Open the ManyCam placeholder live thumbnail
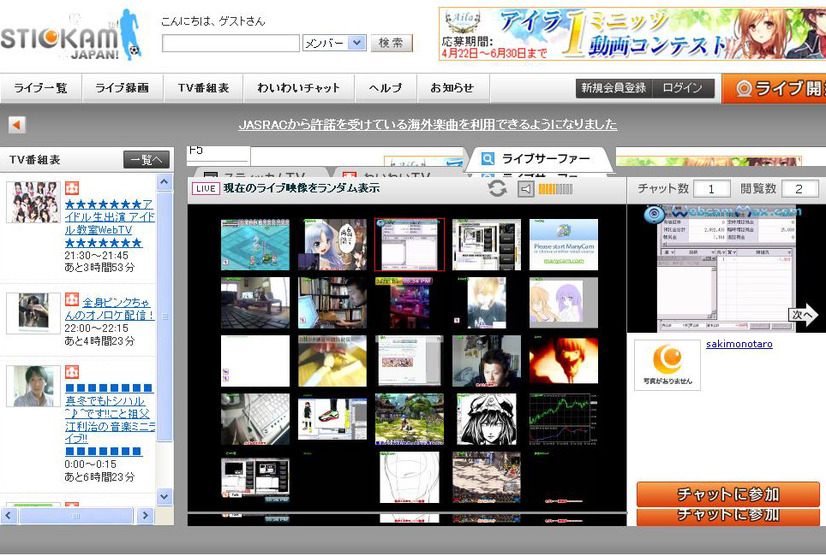The height and width of the screenshot is (556, 826). click(564, 245)
